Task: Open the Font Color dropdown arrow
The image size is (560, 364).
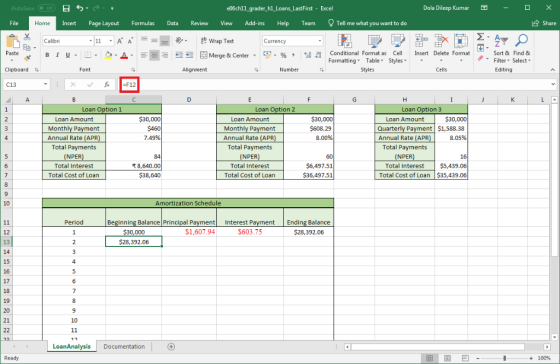Action: (132, 55)
